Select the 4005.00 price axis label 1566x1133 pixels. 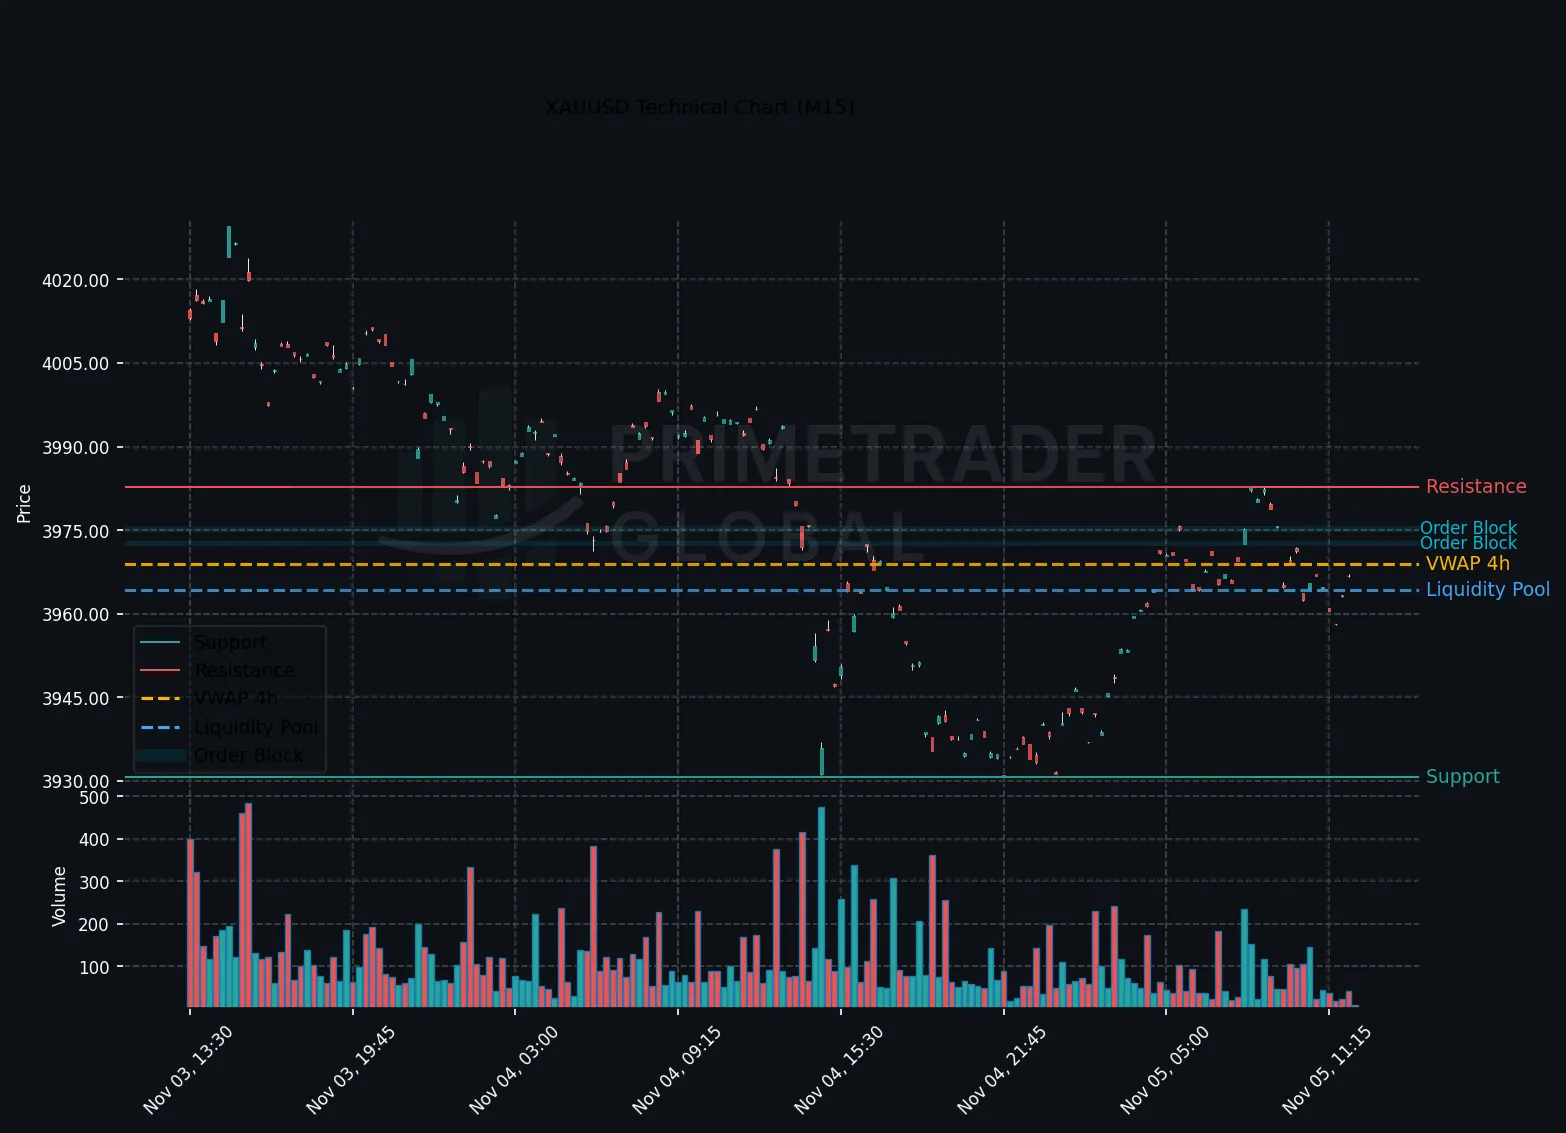point(75,364)
